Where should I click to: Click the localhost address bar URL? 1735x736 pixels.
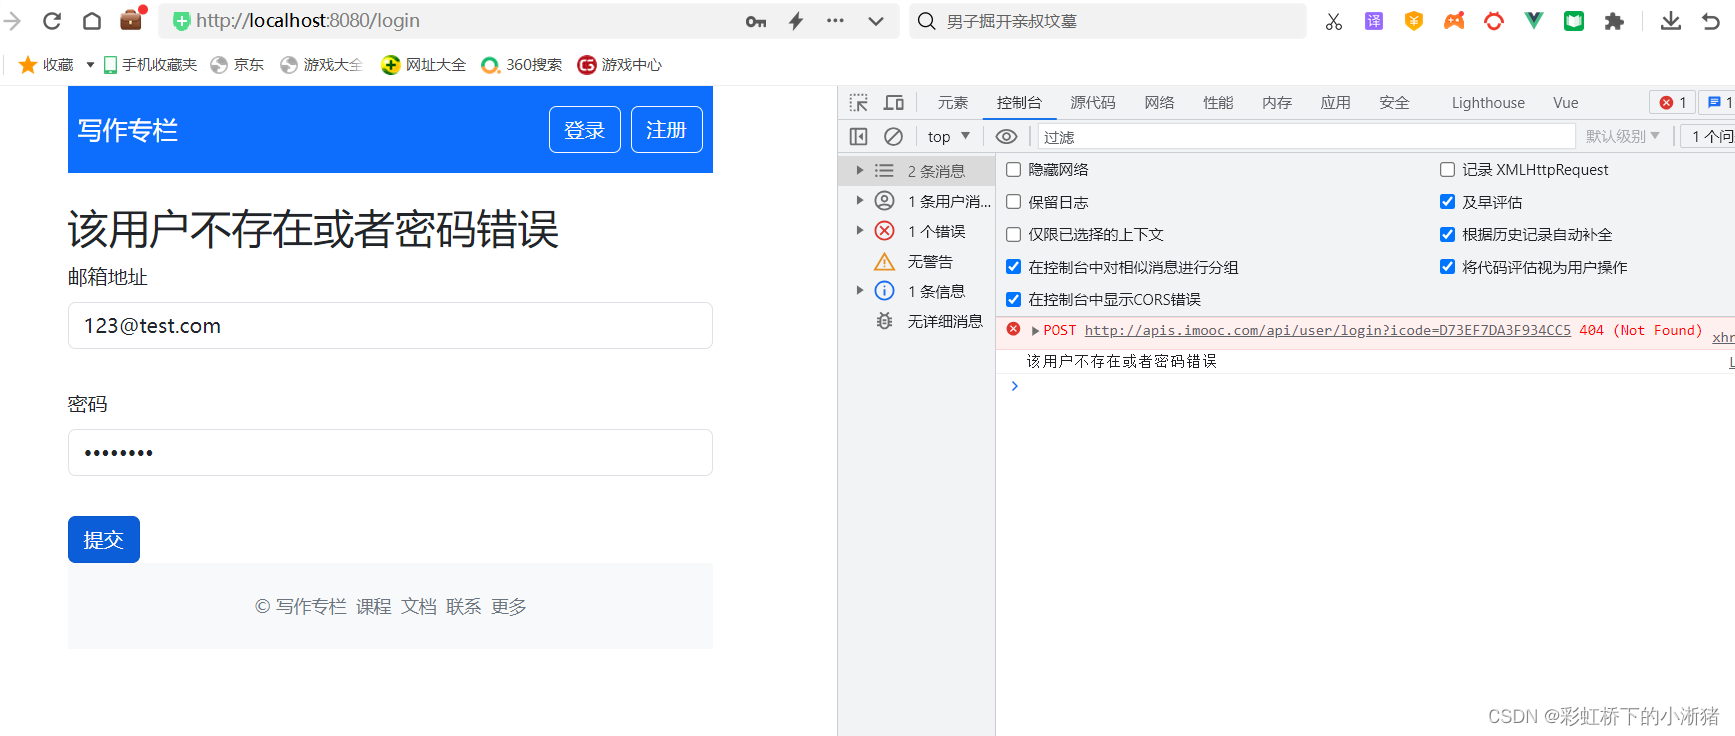click(308, 21)
